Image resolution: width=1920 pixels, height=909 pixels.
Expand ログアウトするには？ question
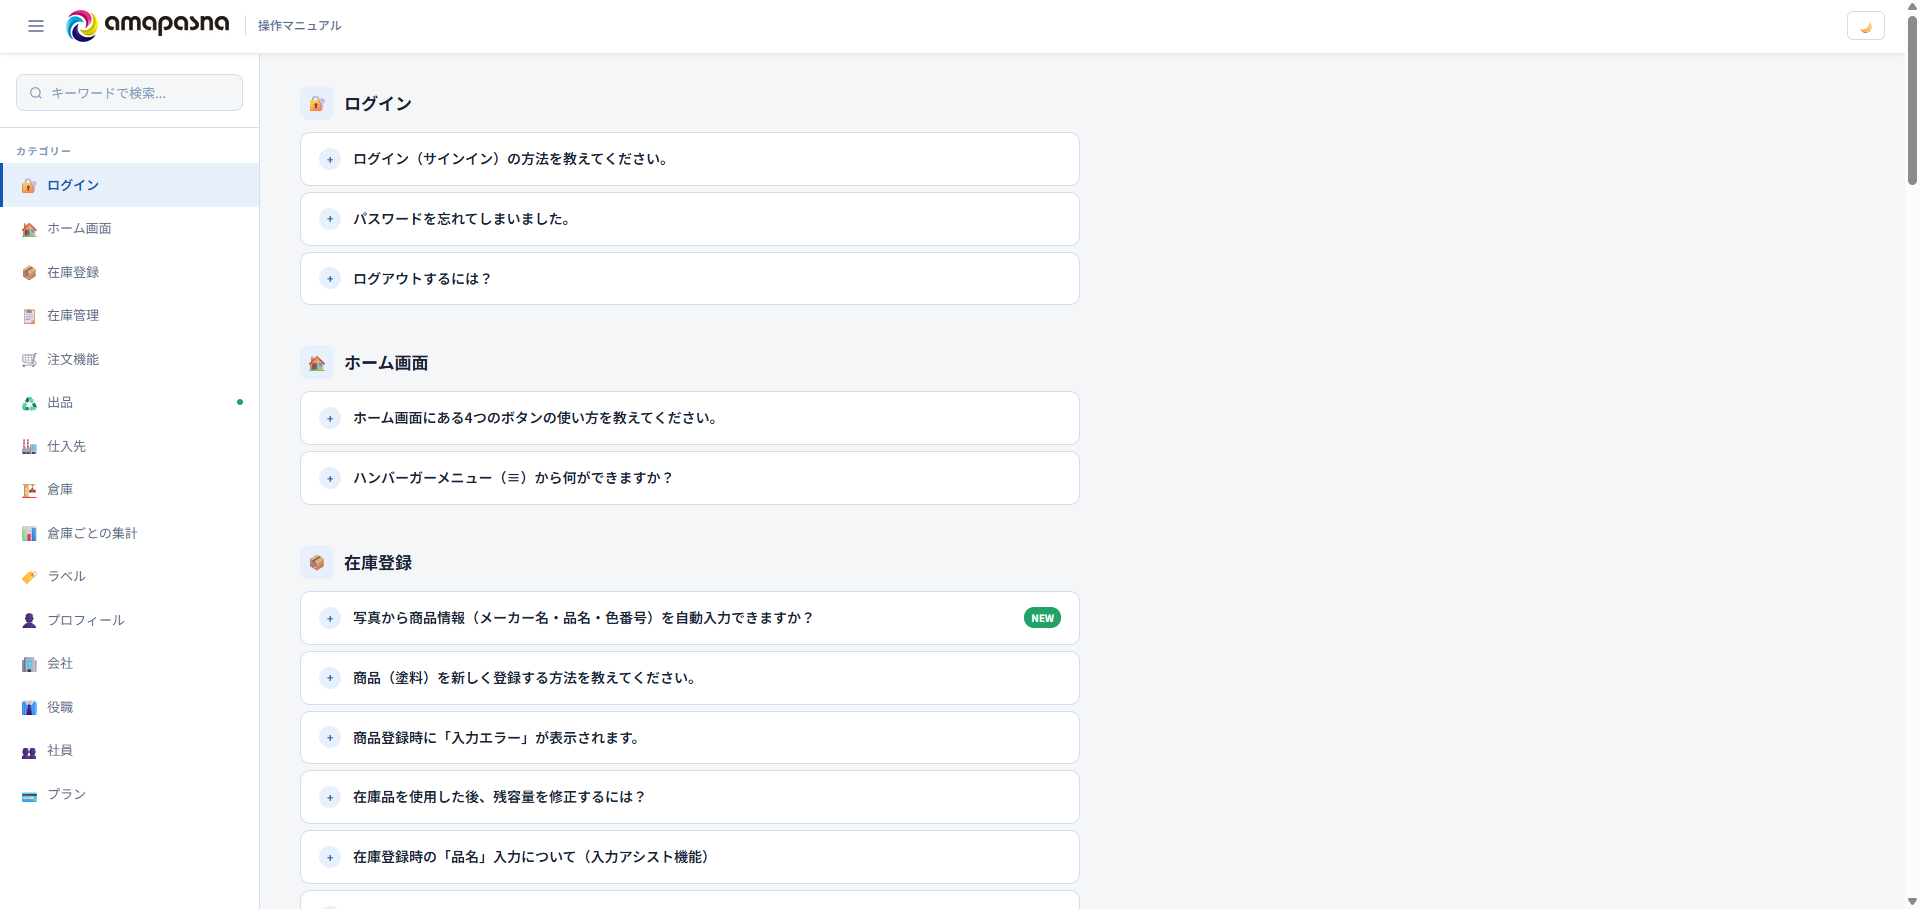coord(690,279)
